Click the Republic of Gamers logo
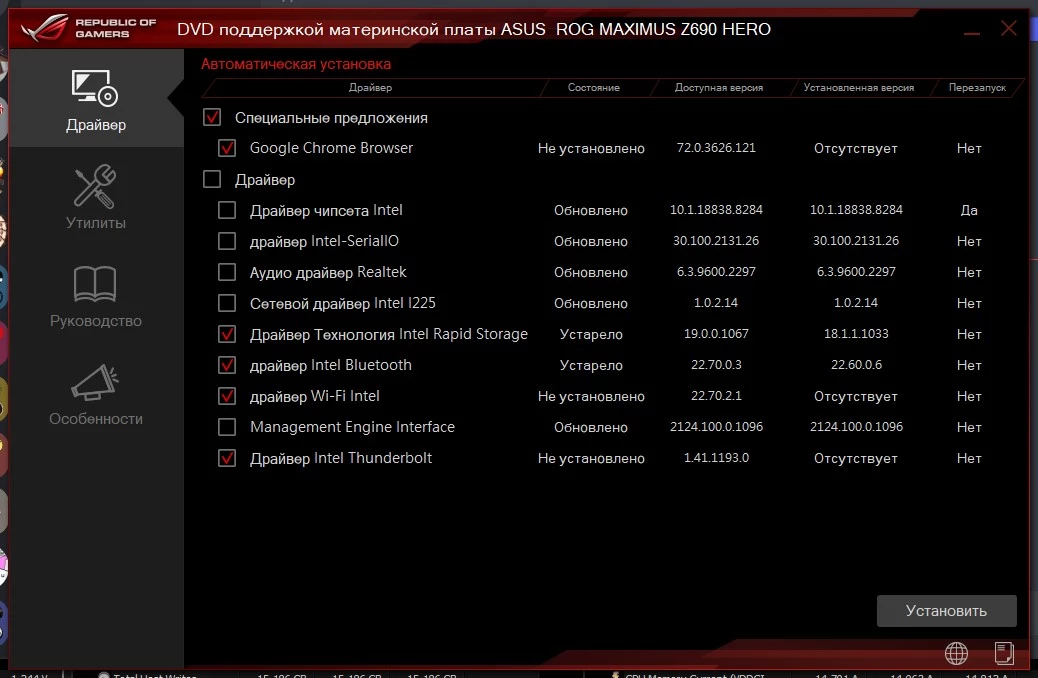The width and height of the screenshot is (1038, 678). tap(89, 28)
